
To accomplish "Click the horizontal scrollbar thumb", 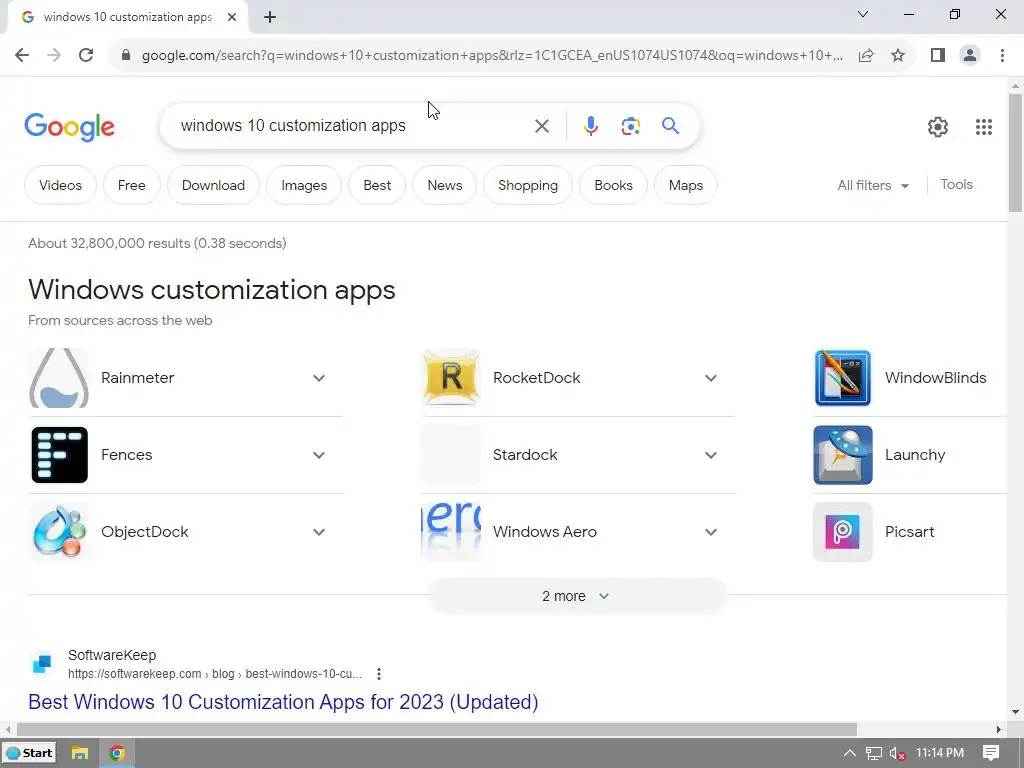I will pyautogui.click(x=436, y=729).
